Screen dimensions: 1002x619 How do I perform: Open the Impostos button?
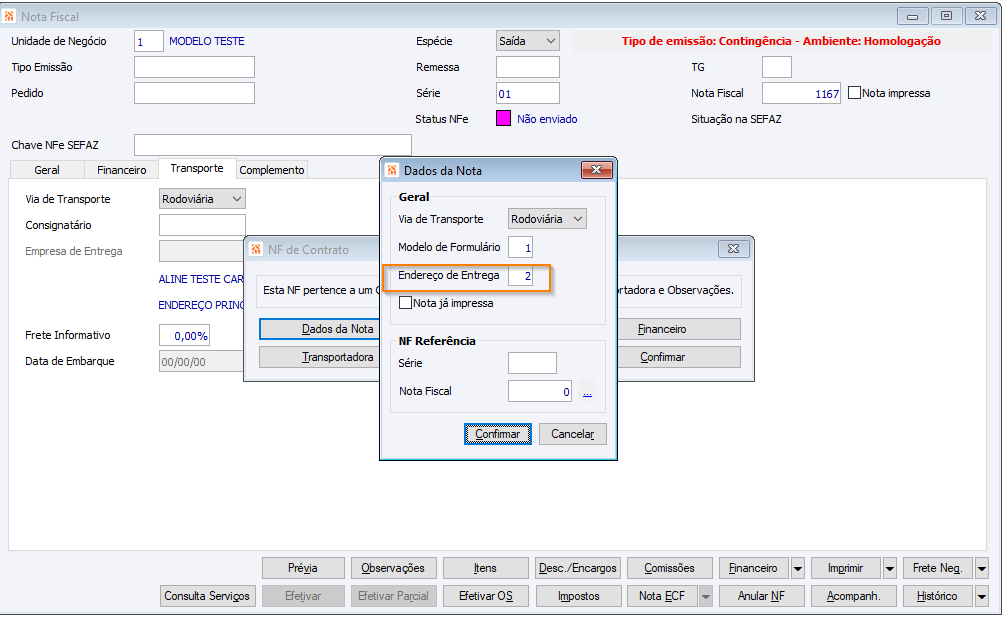[x=578, y=596]
